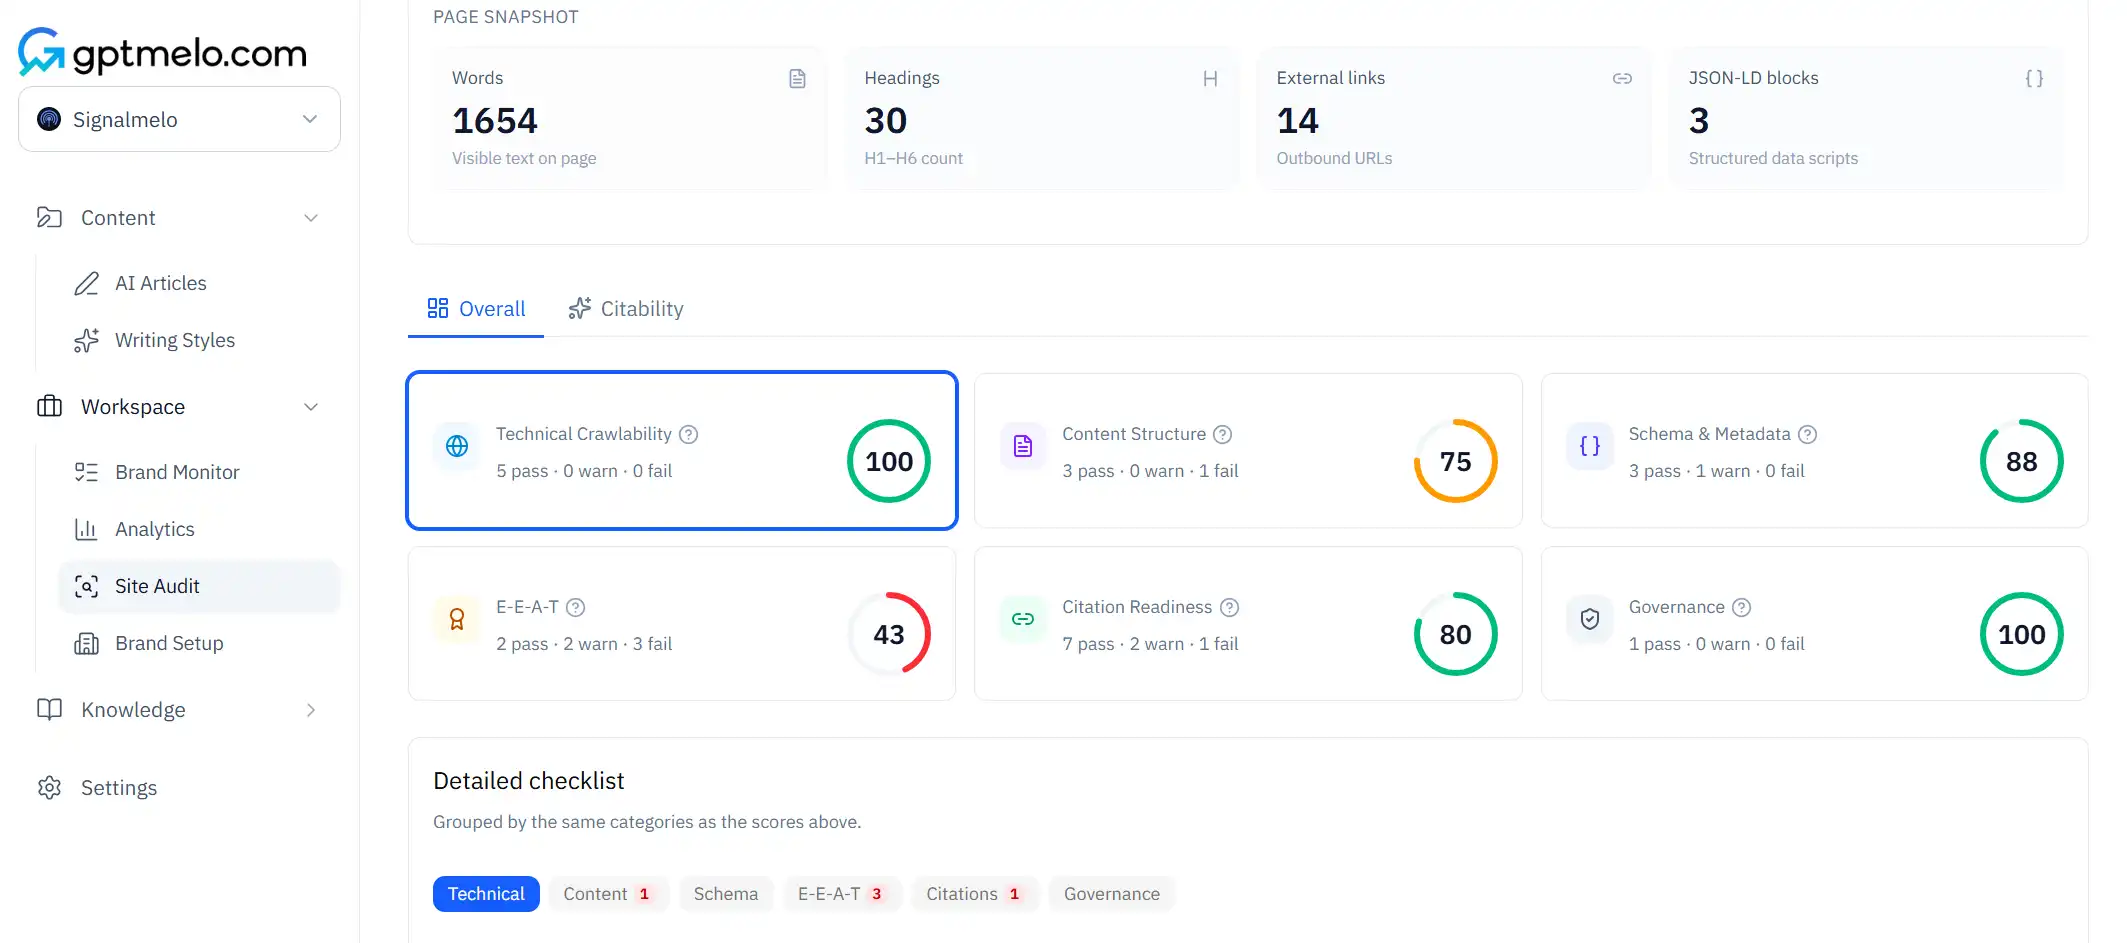
Task: Click the Content folder icon
Action: point(49,218)
